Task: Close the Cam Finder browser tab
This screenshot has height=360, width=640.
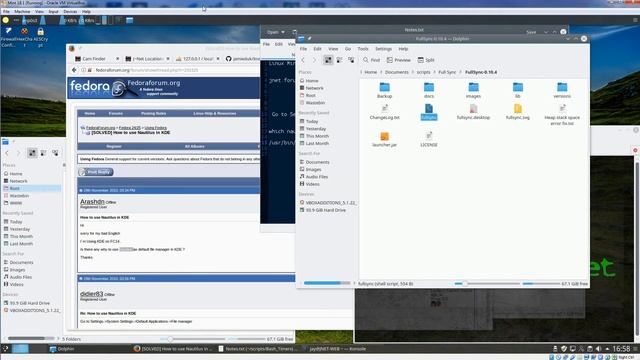Action: click(x=118, y=59)
